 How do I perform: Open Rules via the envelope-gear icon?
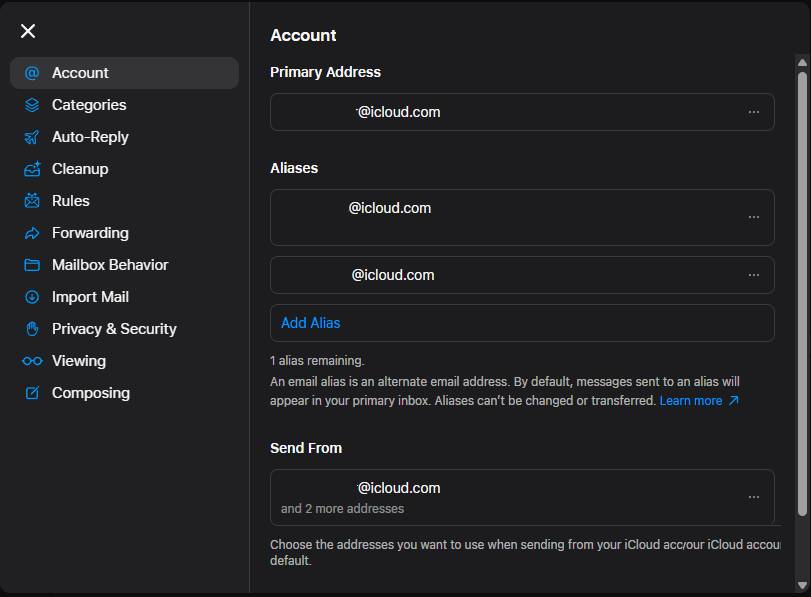pos(31,200)
